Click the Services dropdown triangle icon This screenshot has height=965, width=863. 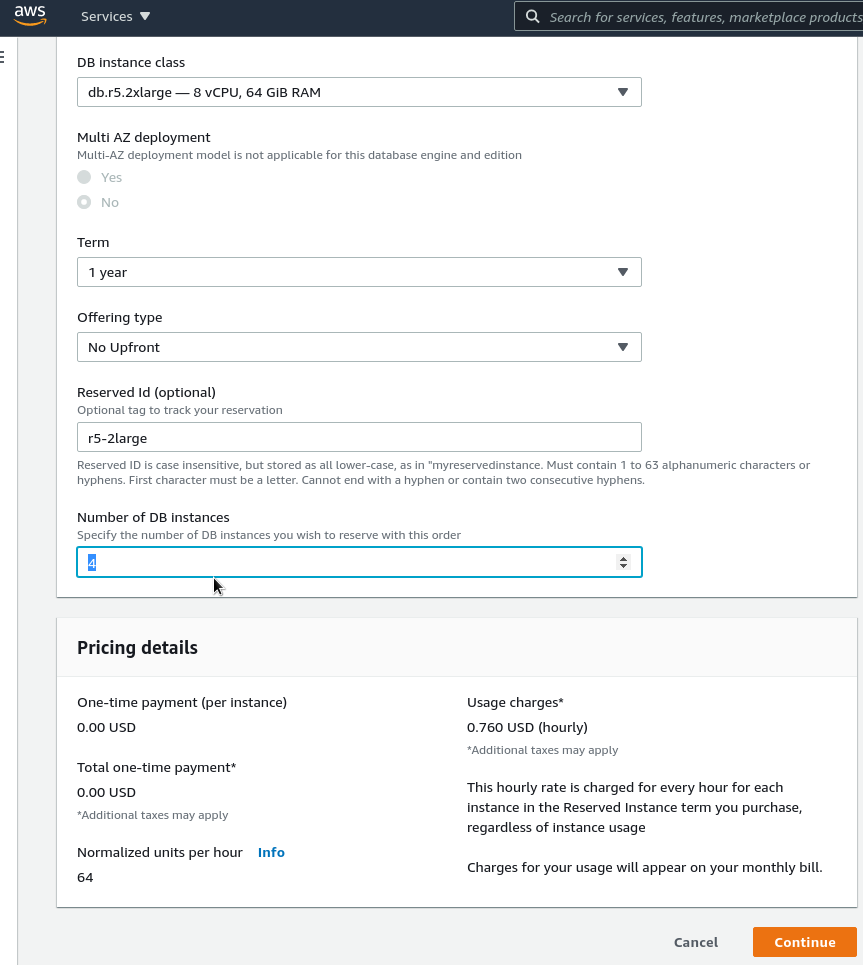pos(145,16)
